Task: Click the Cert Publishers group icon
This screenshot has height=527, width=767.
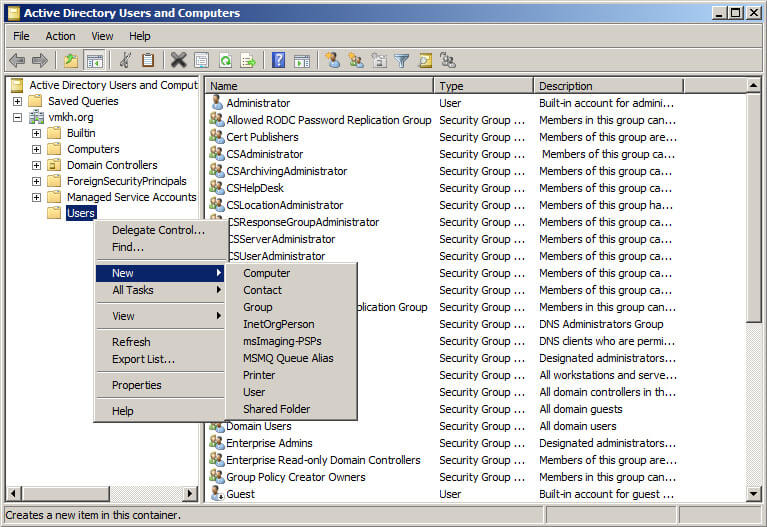Action: click(x=217, y=137)
